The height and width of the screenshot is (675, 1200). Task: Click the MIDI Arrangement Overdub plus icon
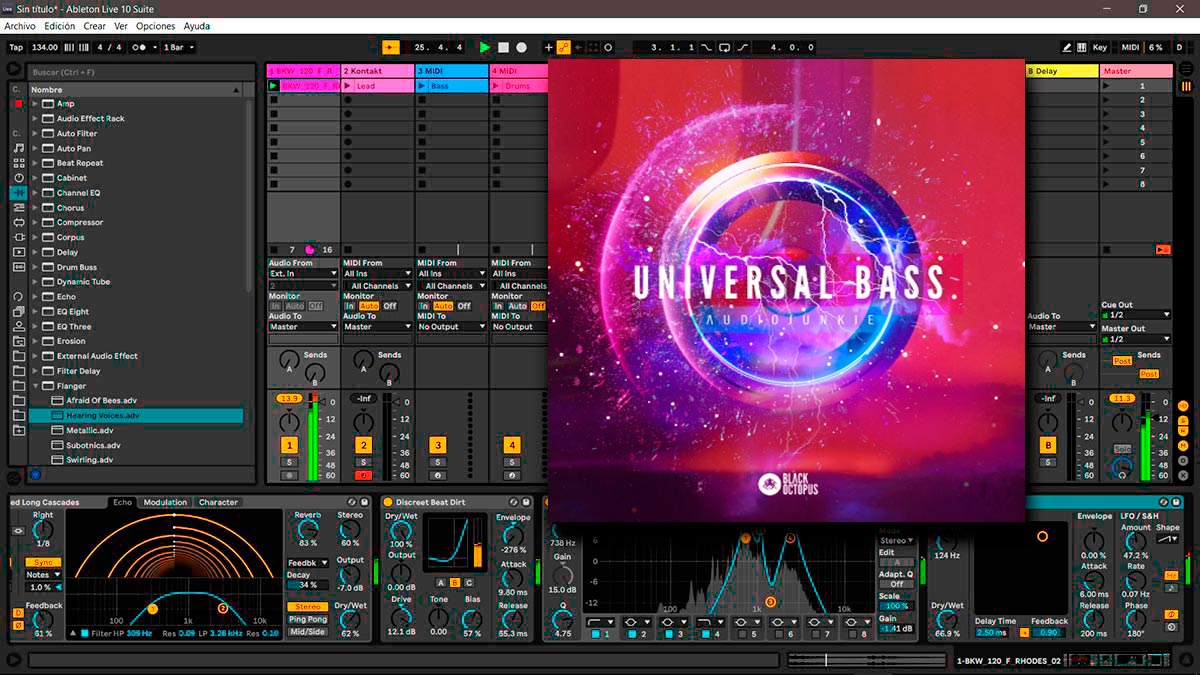pyautogui.click(x=548, y=47)
